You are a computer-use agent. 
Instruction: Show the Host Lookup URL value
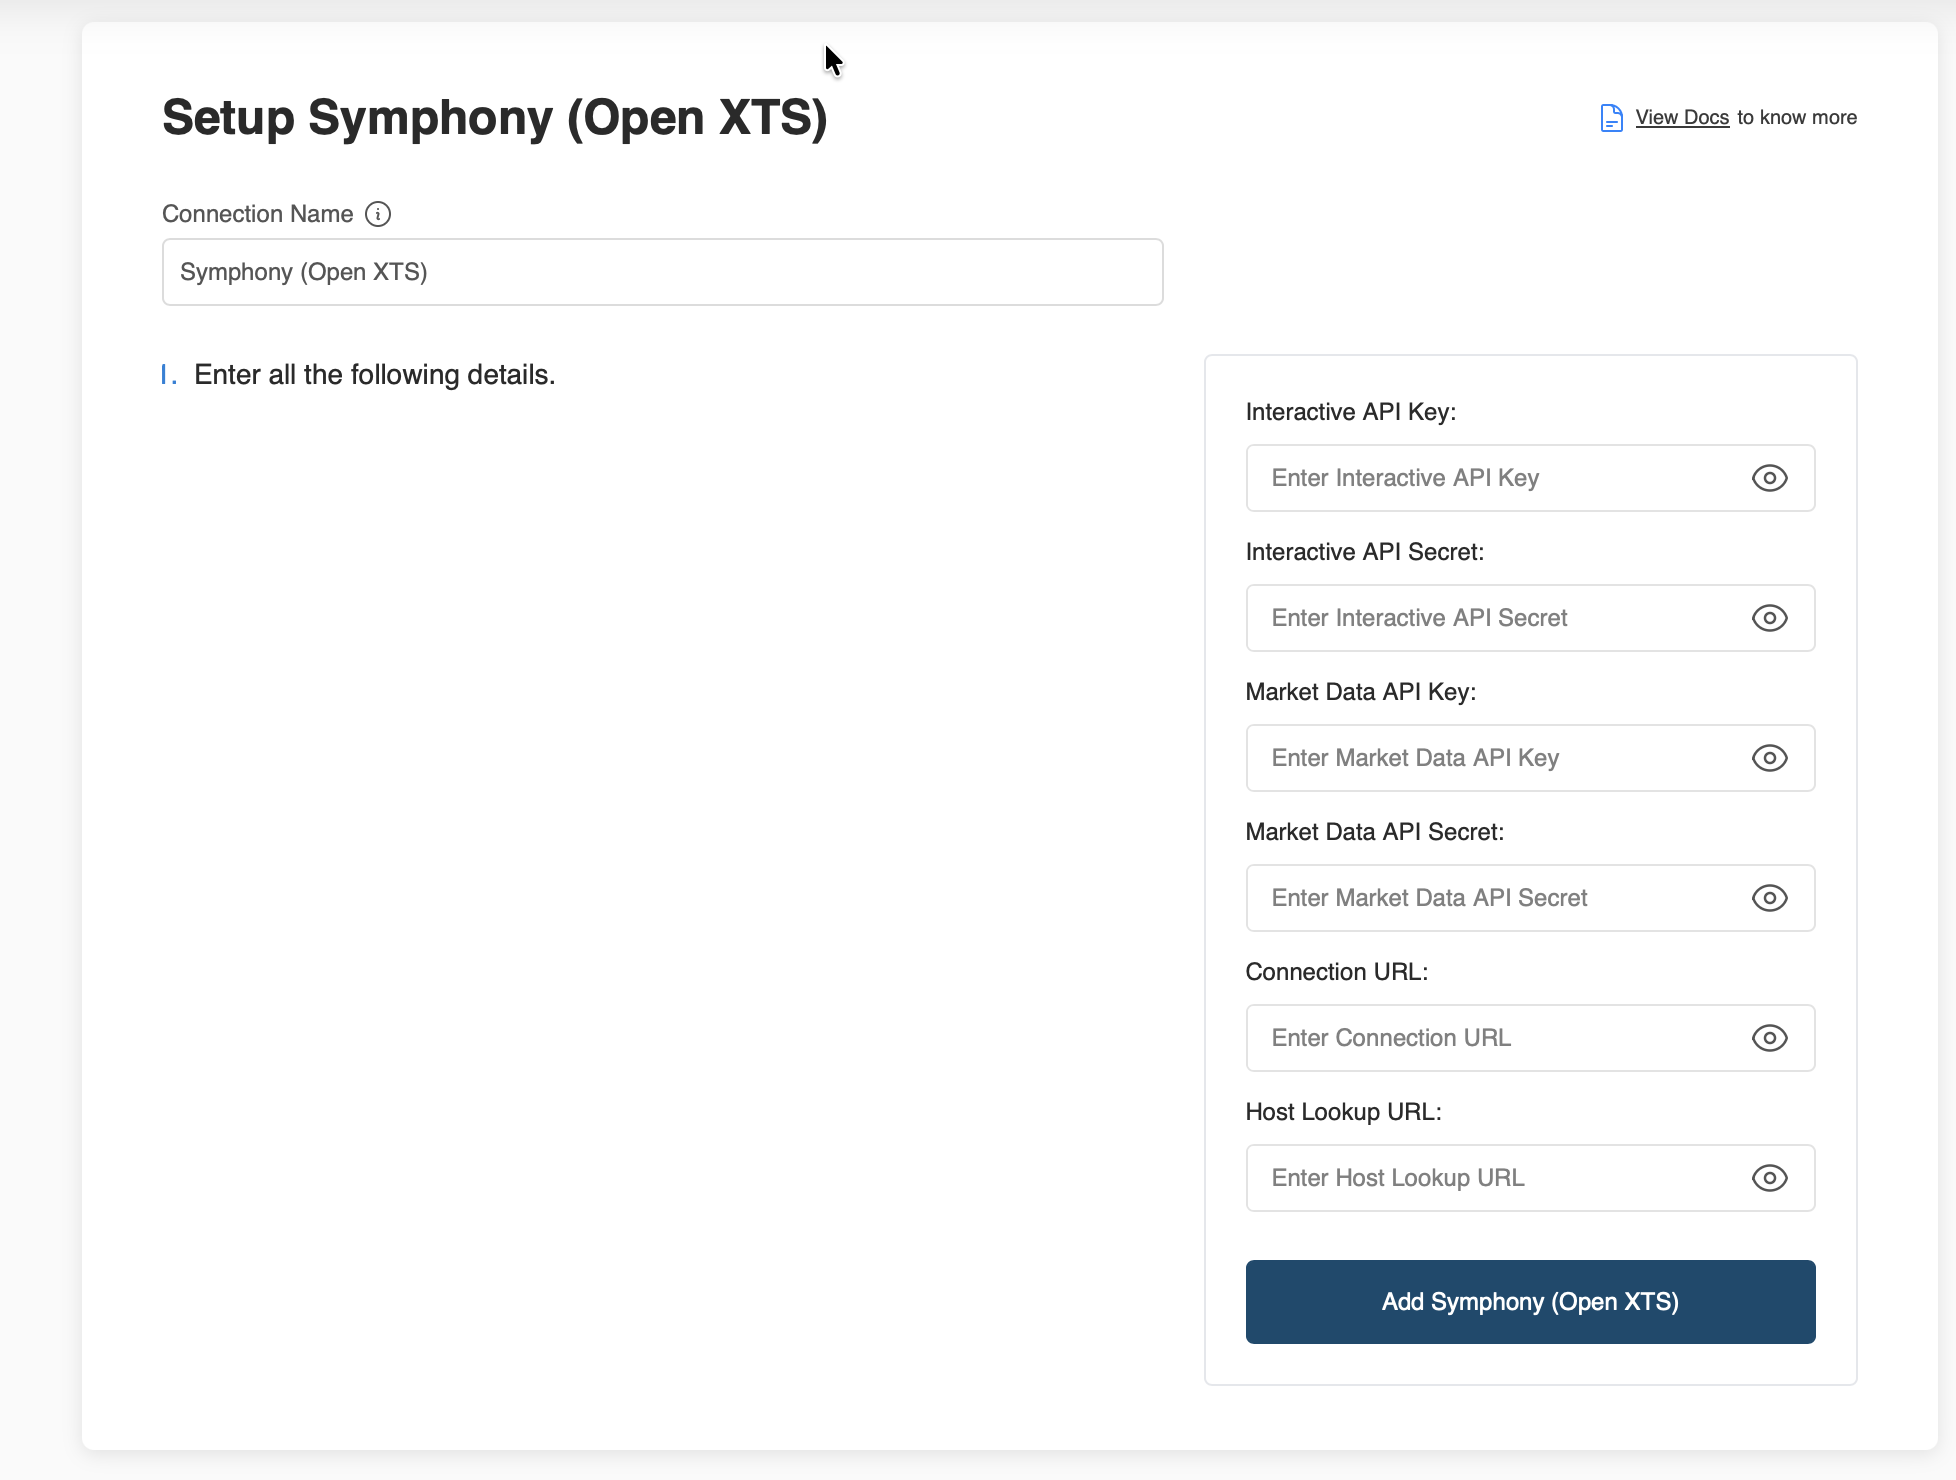1769,1178
